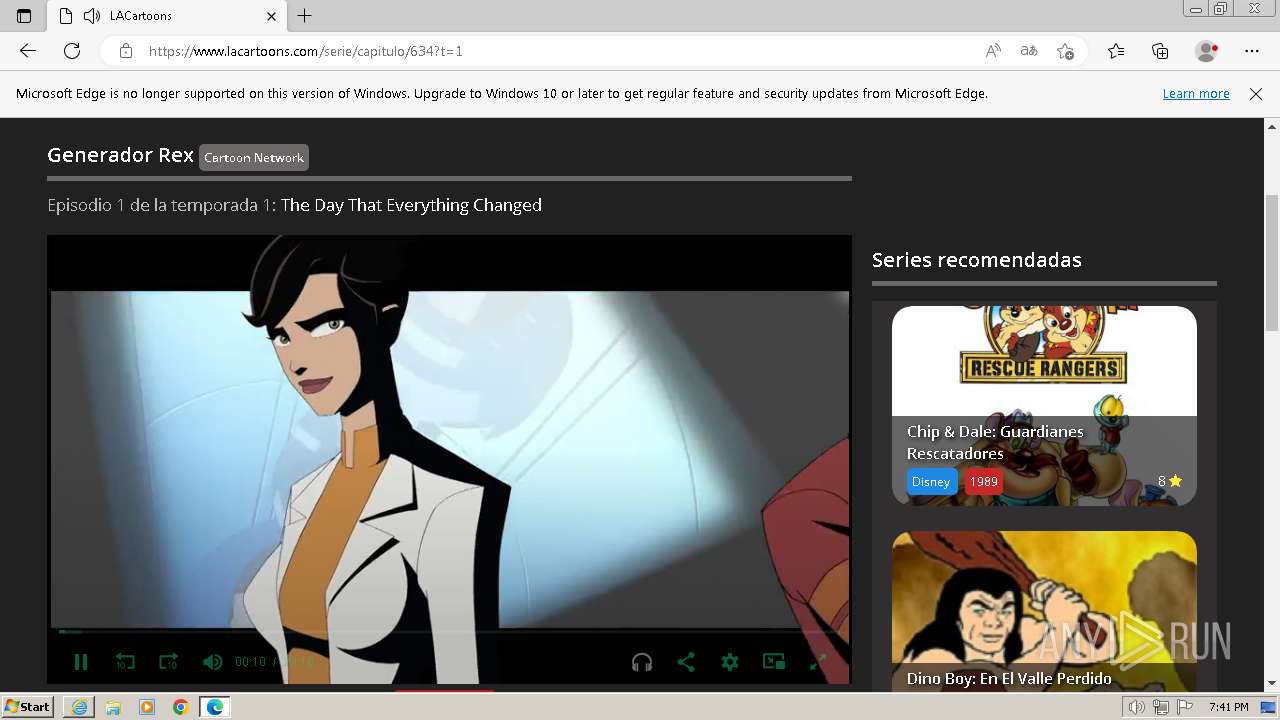
Task: Click the 7:41 PM system clock
Action: click(x=1229, y=707)
